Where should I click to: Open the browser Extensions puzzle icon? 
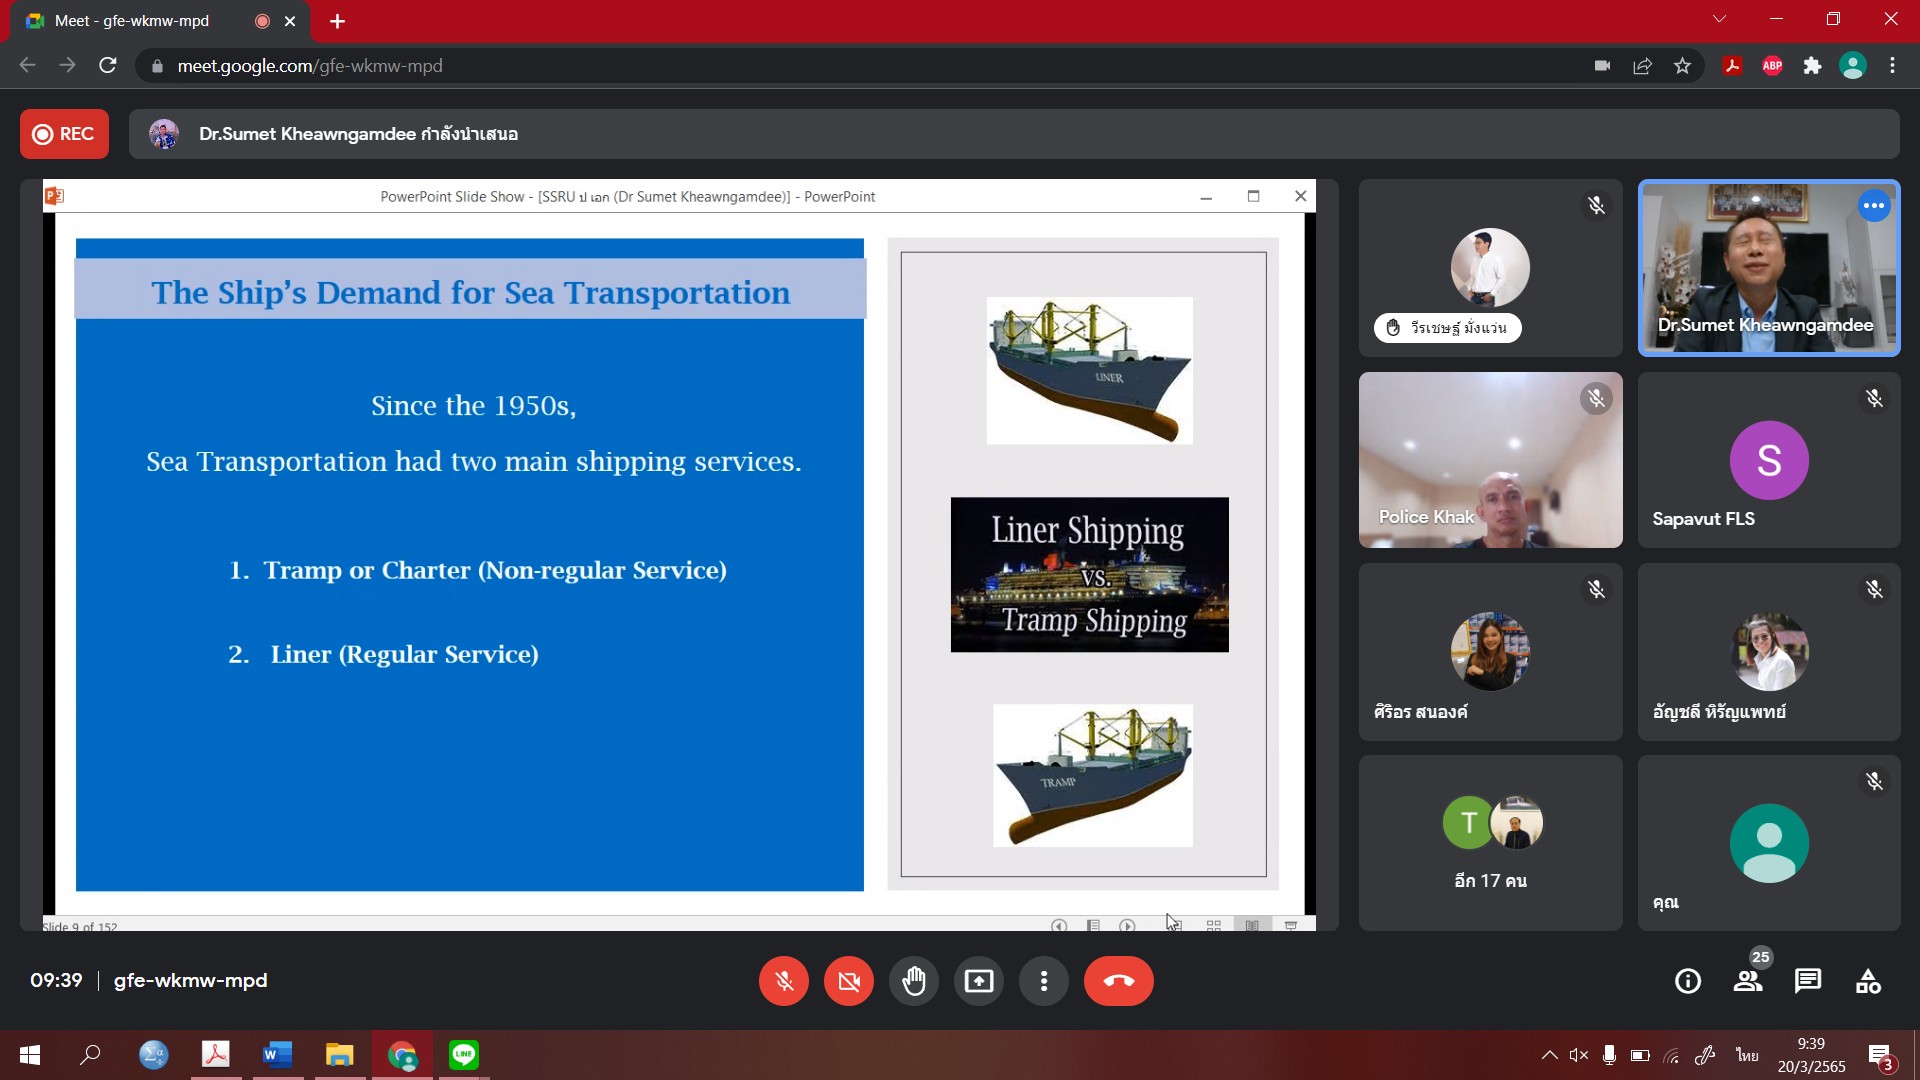pos(1812,66)
